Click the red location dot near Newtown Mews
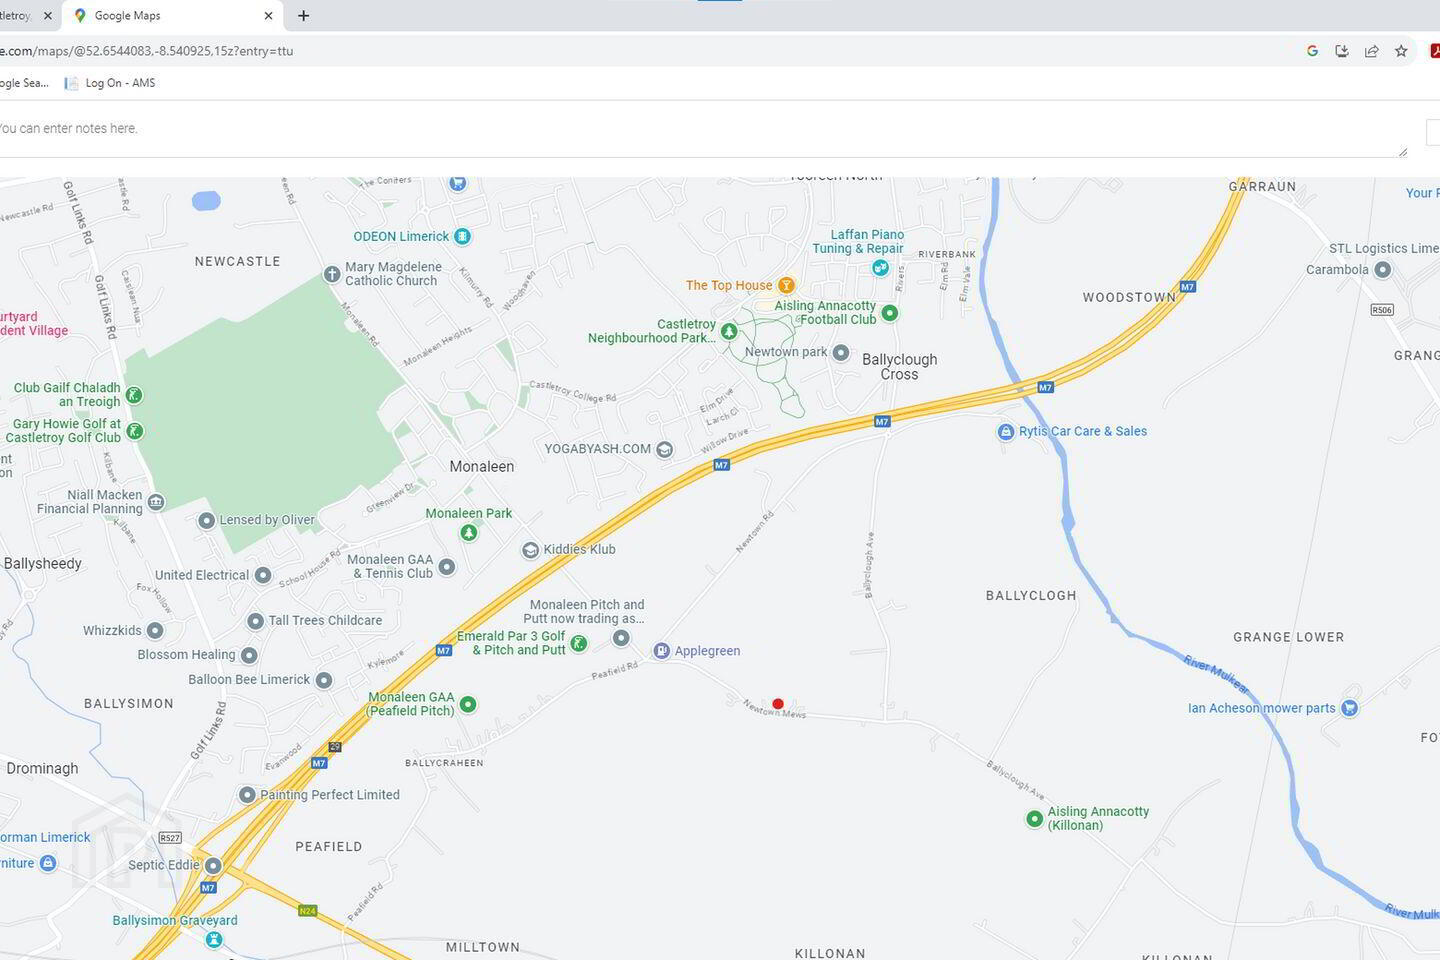Screen dimensions: 1440x960 tap(778, 704)
